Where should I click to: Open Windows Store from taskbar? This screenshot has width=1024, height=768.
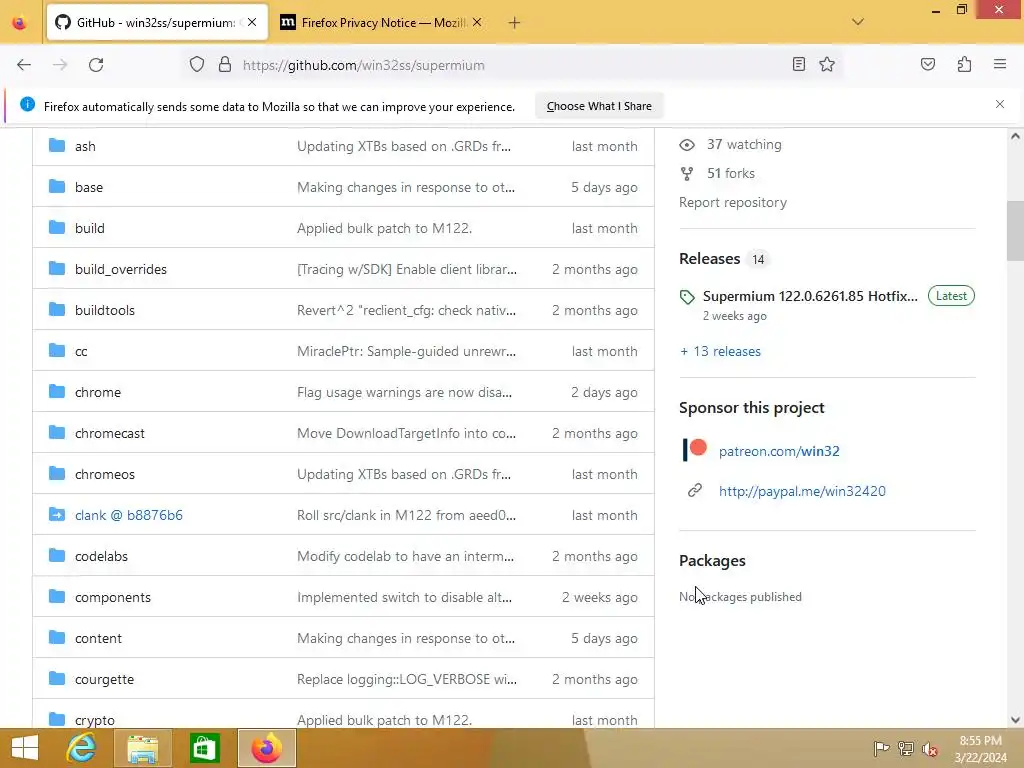pos(204,748)
